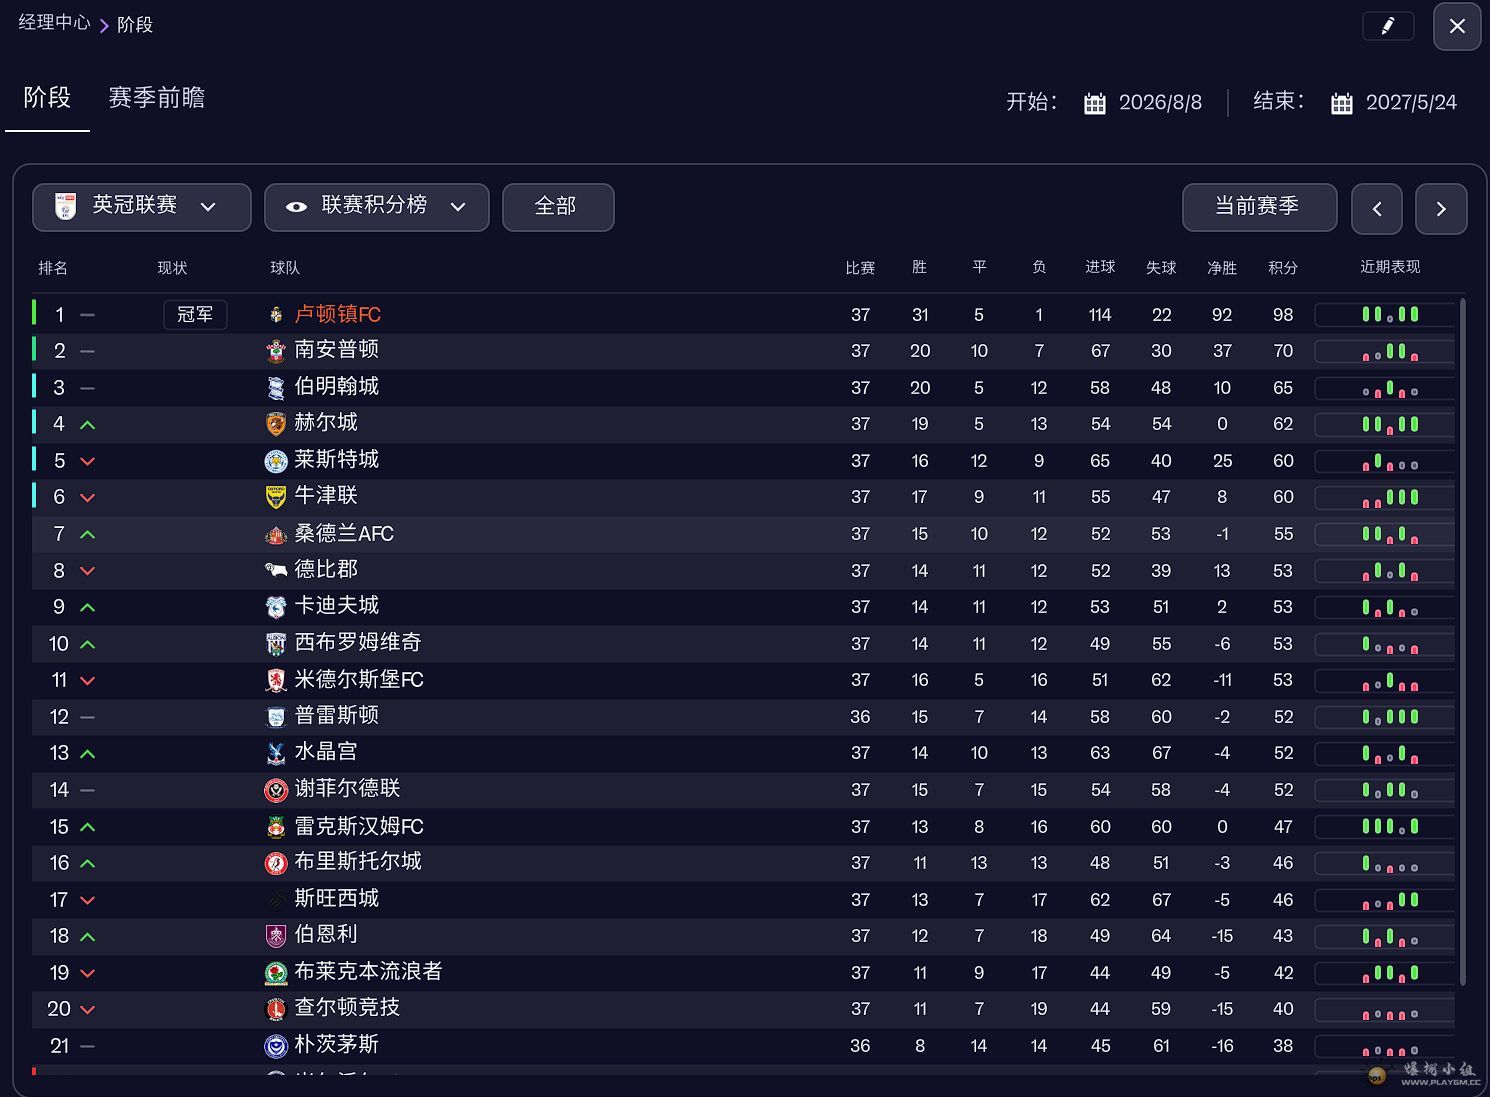Click the 水晶宫 club crest

[x=276, y=753]
